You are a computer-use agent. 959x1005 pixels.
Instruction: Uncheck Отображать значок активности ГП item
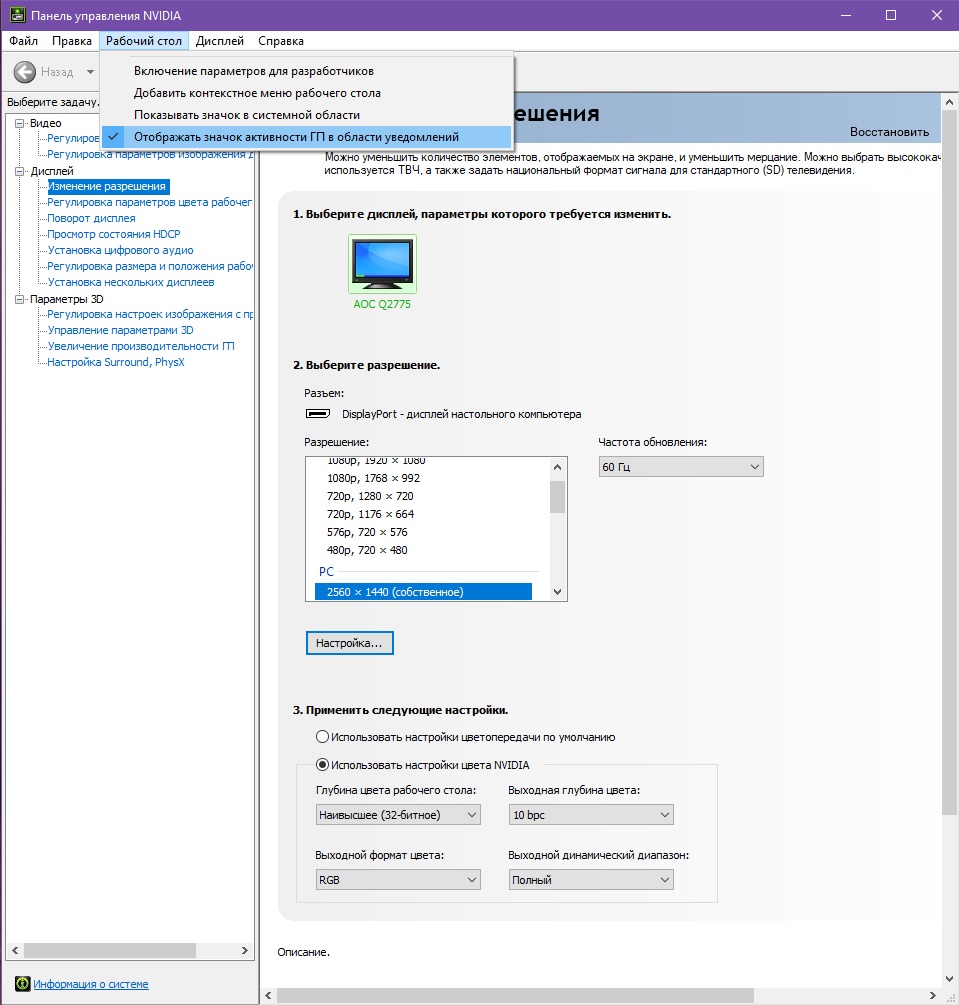coord(306,137)
